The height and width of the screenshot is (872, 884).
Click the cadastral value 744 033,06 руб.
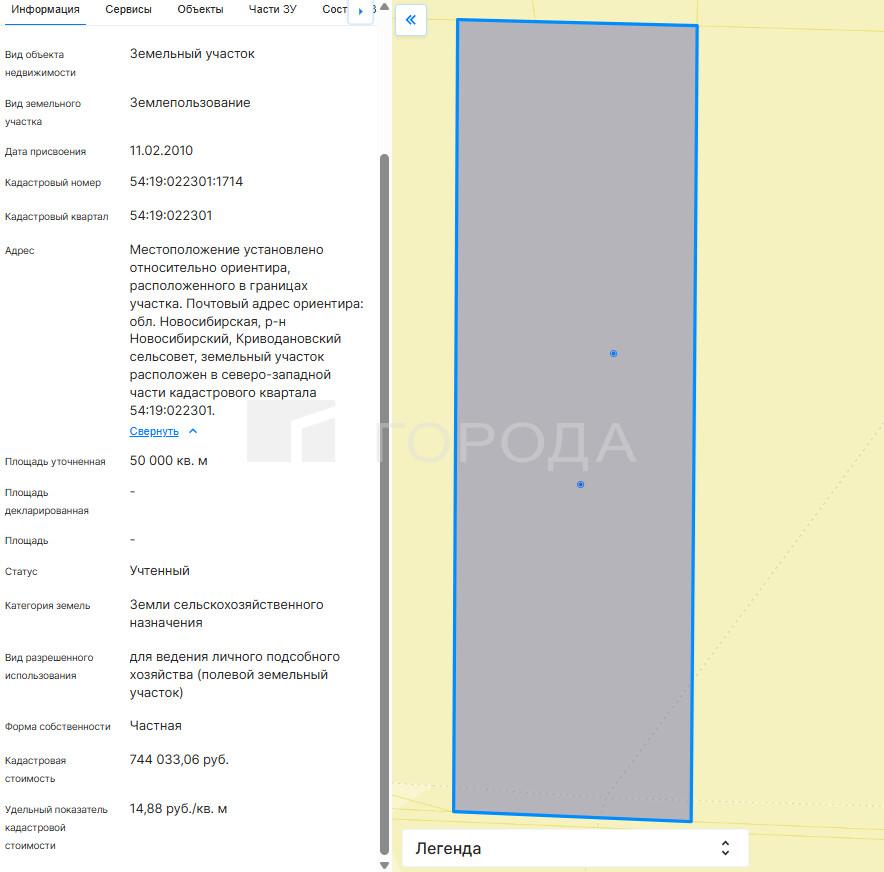(179, 760)
